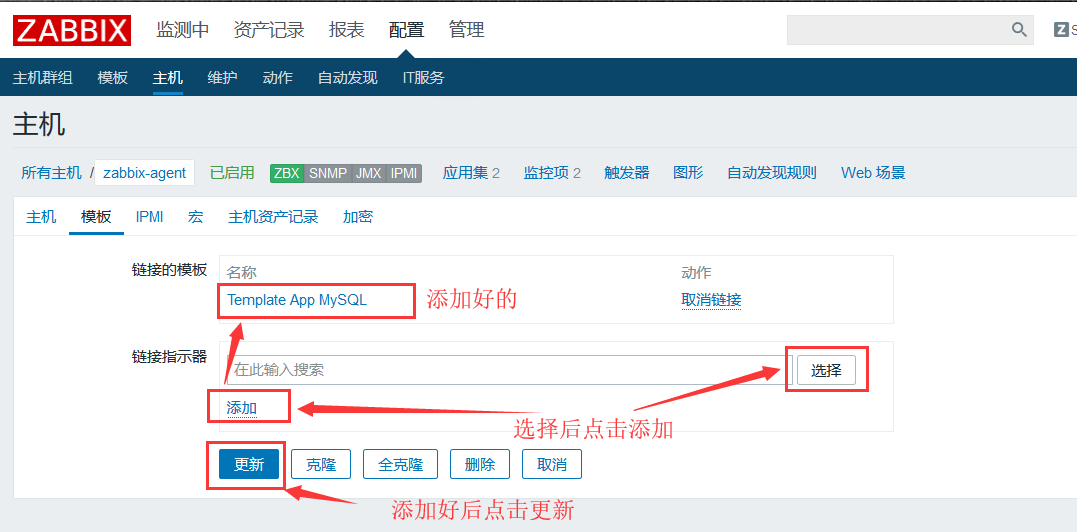
Task: Click the 选择 button
Action: coord(826,371)
